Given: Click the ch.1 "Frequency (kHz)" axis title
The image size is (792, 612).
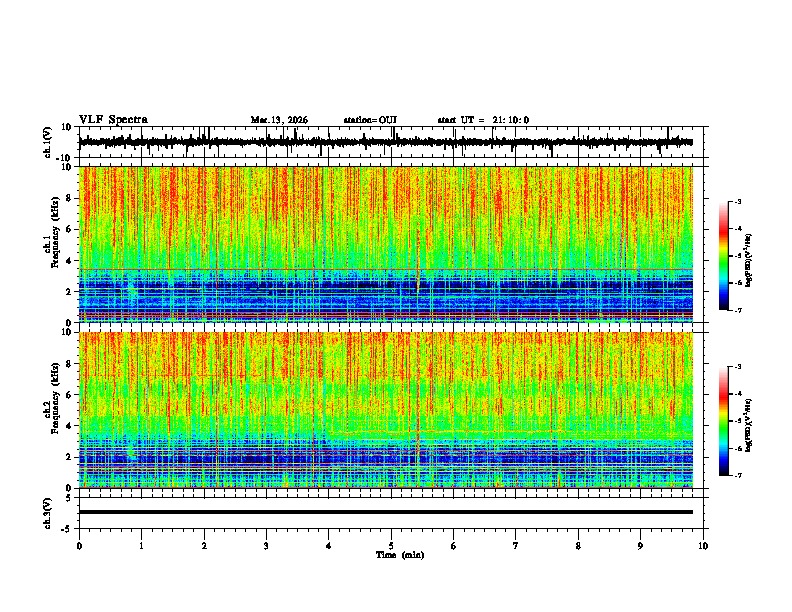Looking at the screenshot, I should tap(55, 232).
